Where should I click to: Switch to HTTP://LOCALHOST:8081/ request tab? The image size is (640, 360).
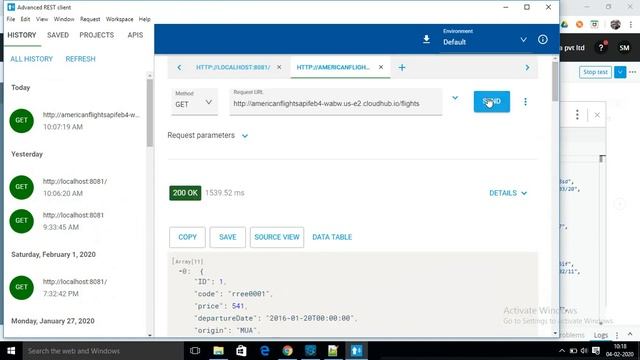pos(233,67)
